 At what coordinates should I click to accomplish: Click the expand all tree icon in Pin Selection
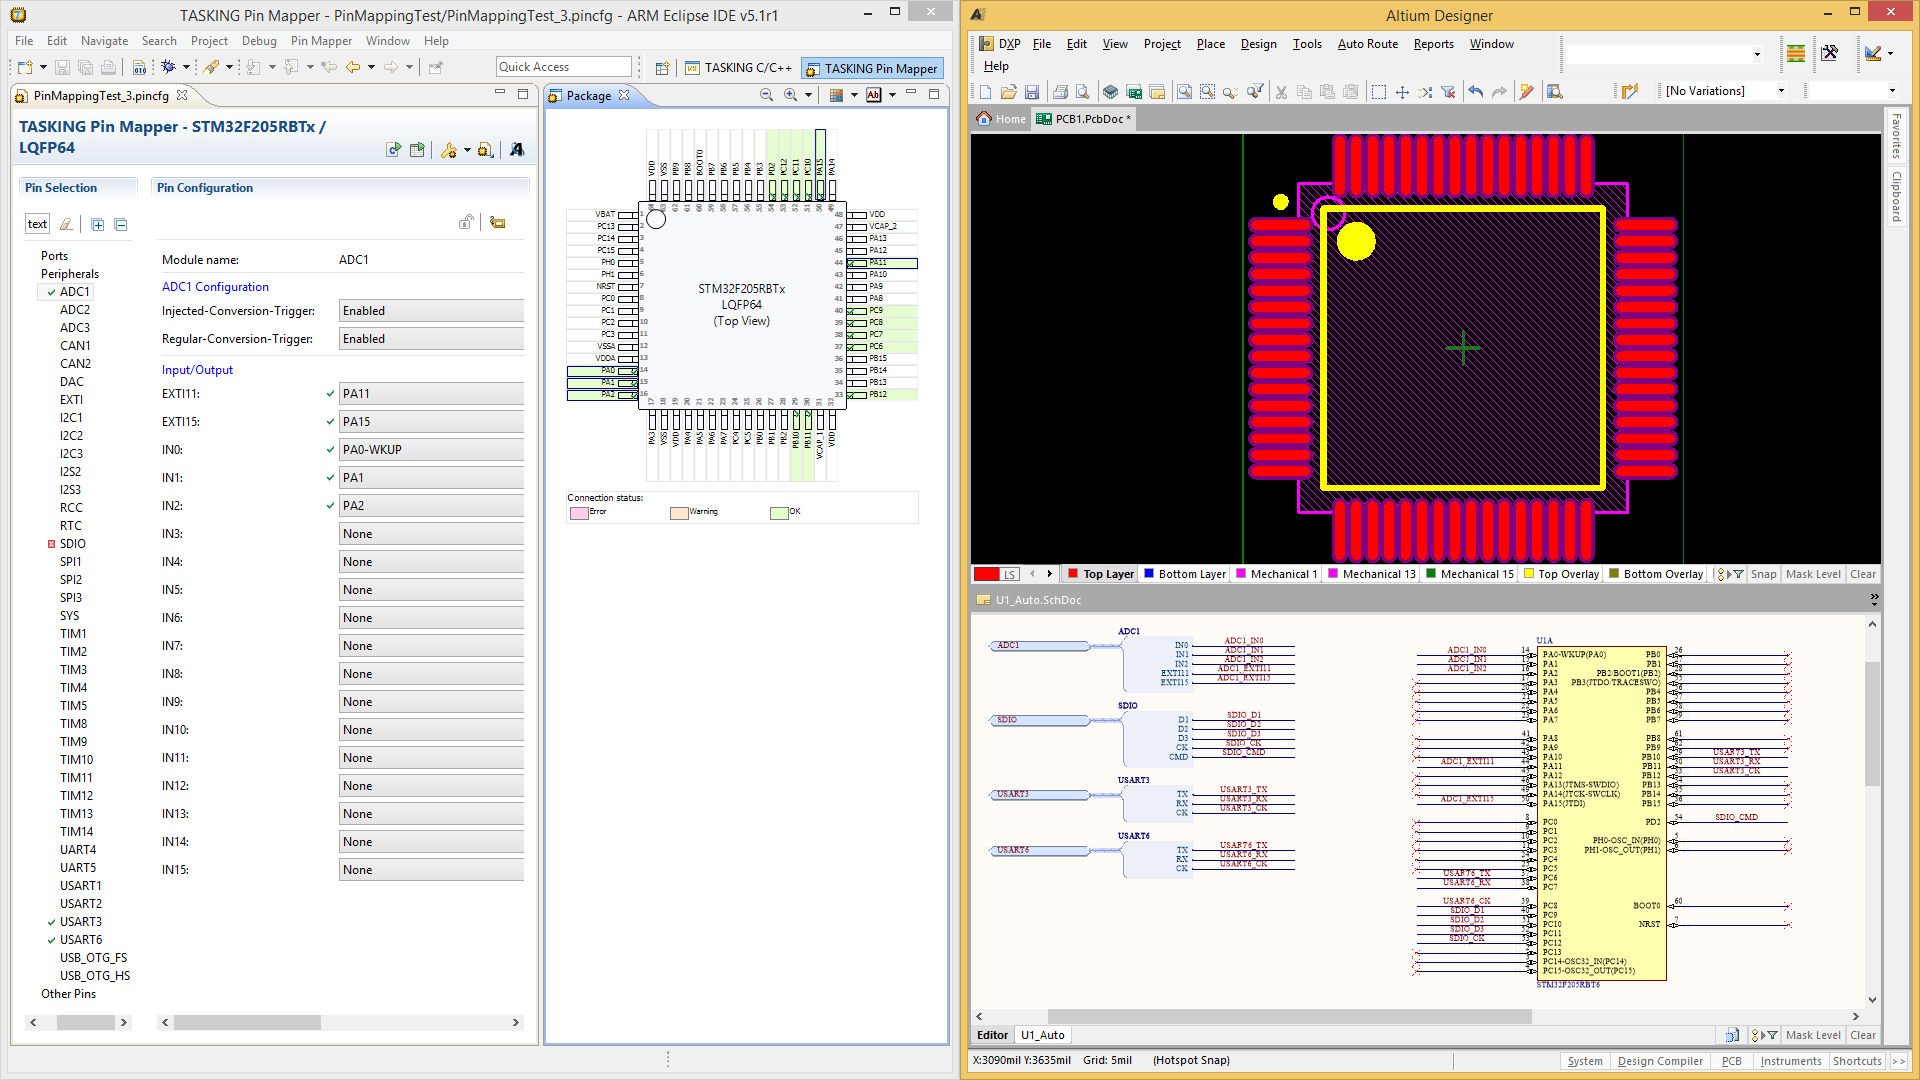(x=98, y=224)
